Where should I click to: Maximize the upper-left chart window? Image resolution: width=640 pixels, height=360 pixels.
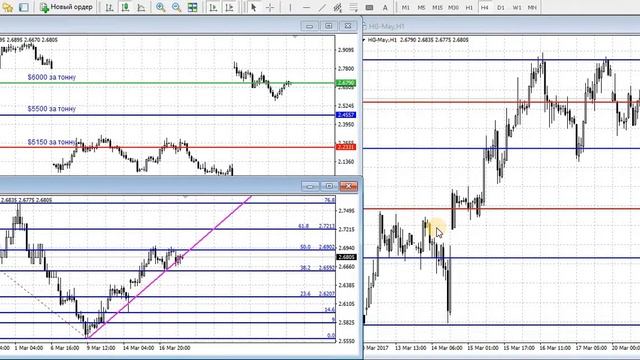click(x=329, y=26)
